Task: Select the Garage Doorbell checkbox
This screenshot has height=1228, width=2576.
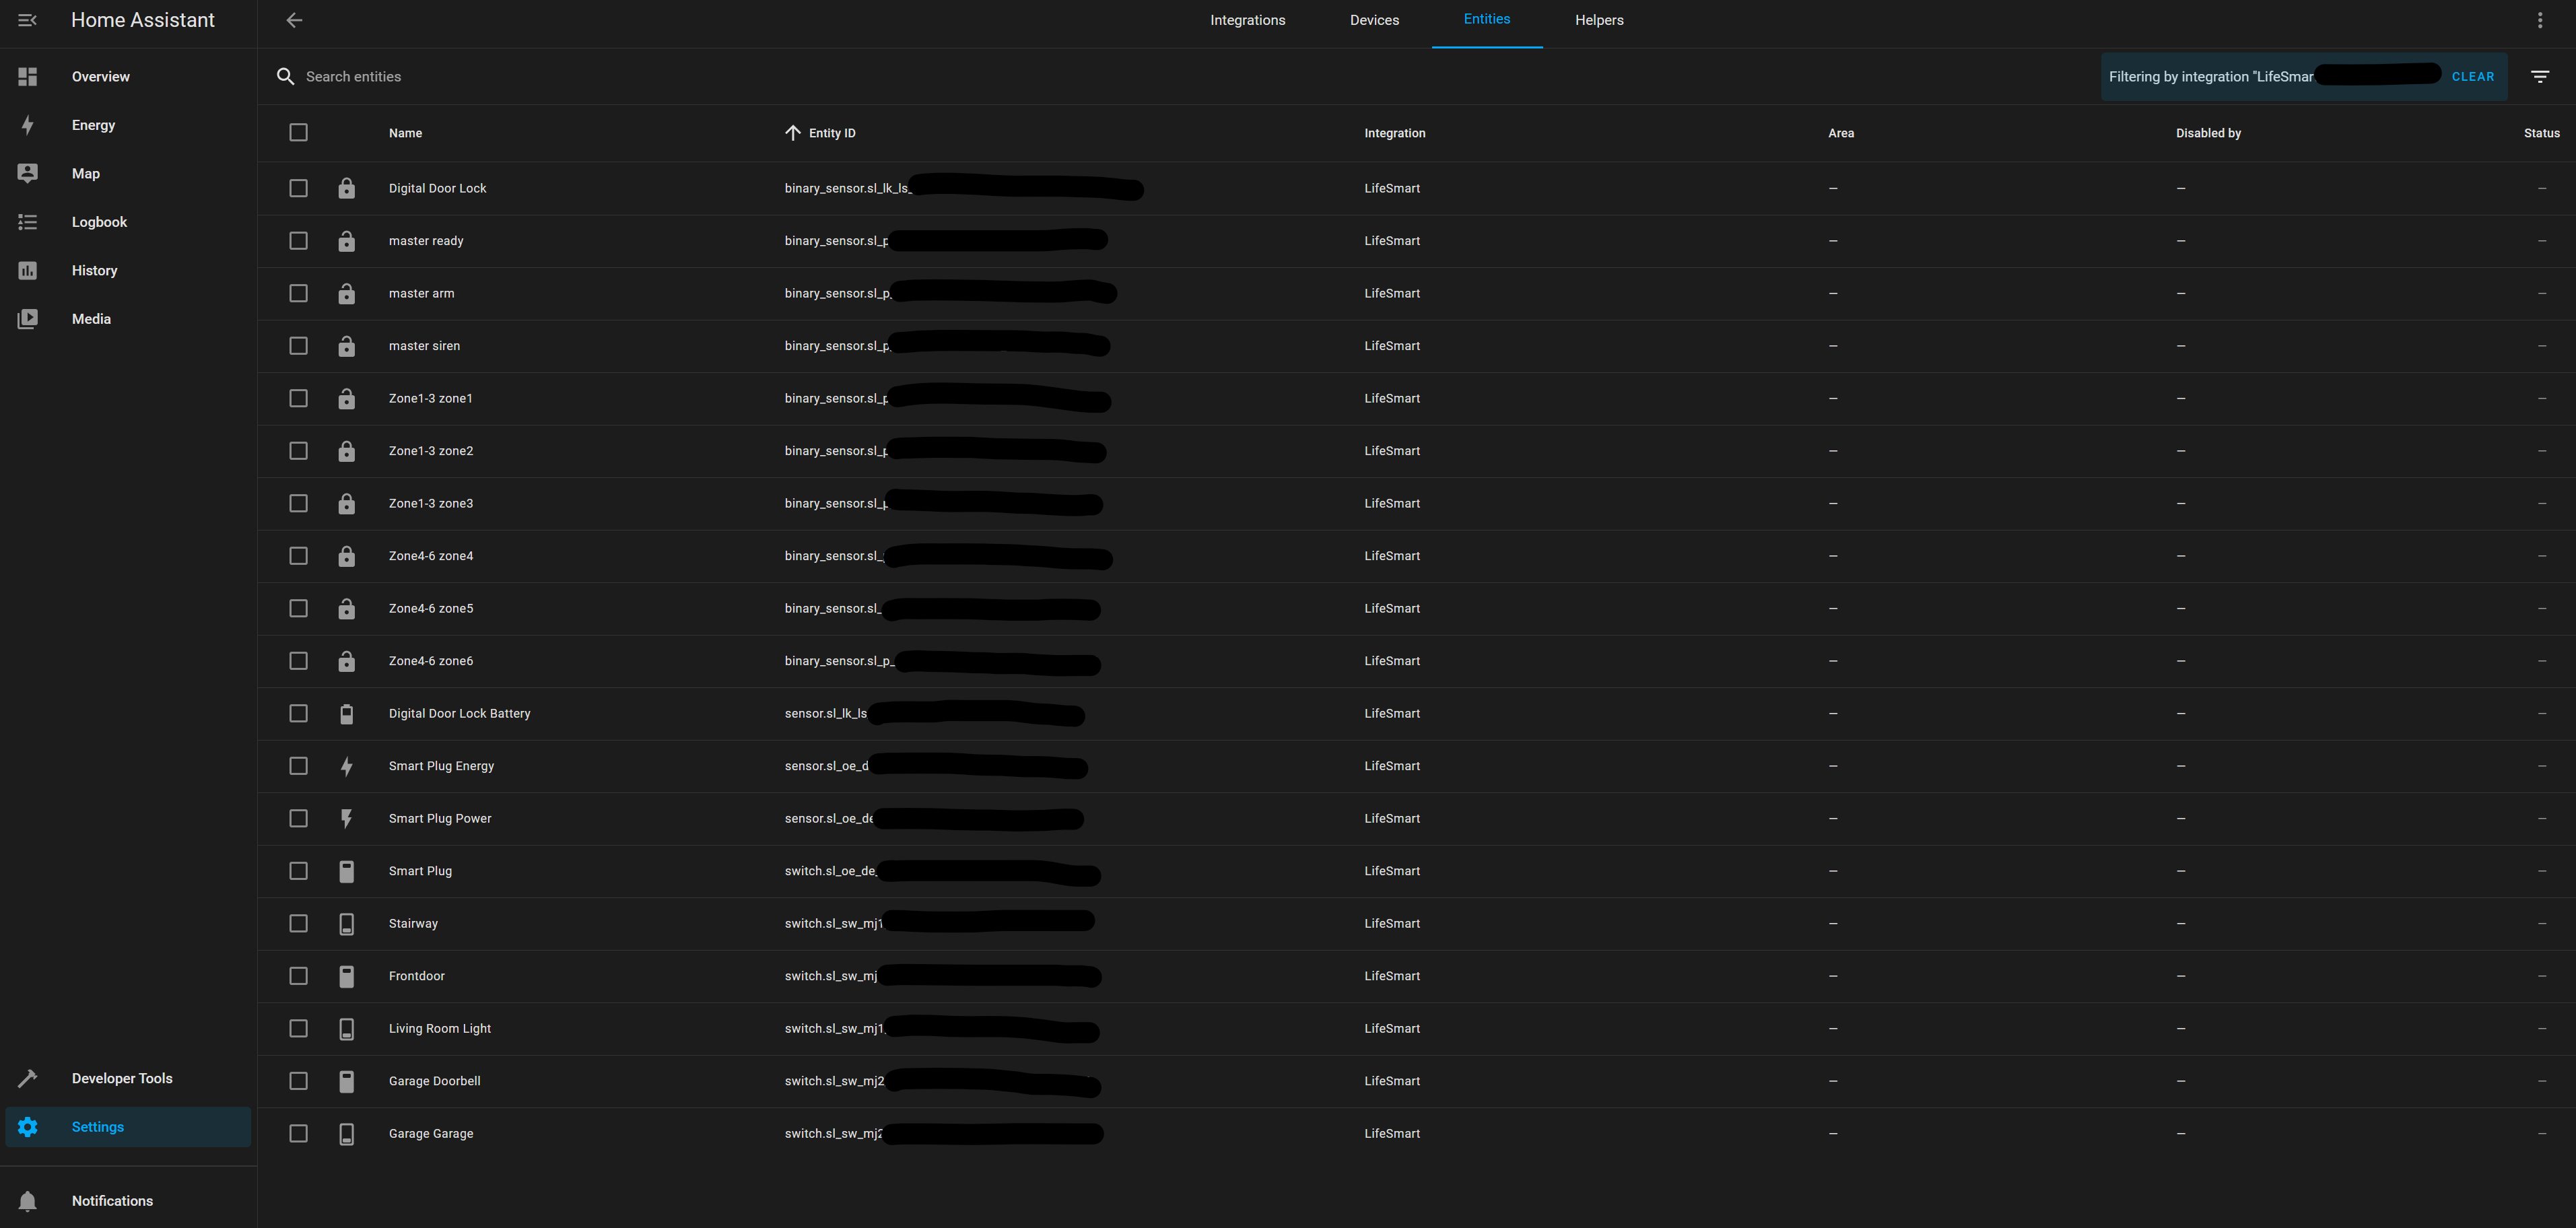Action: pyautogui.click(x=298, y=1081)
